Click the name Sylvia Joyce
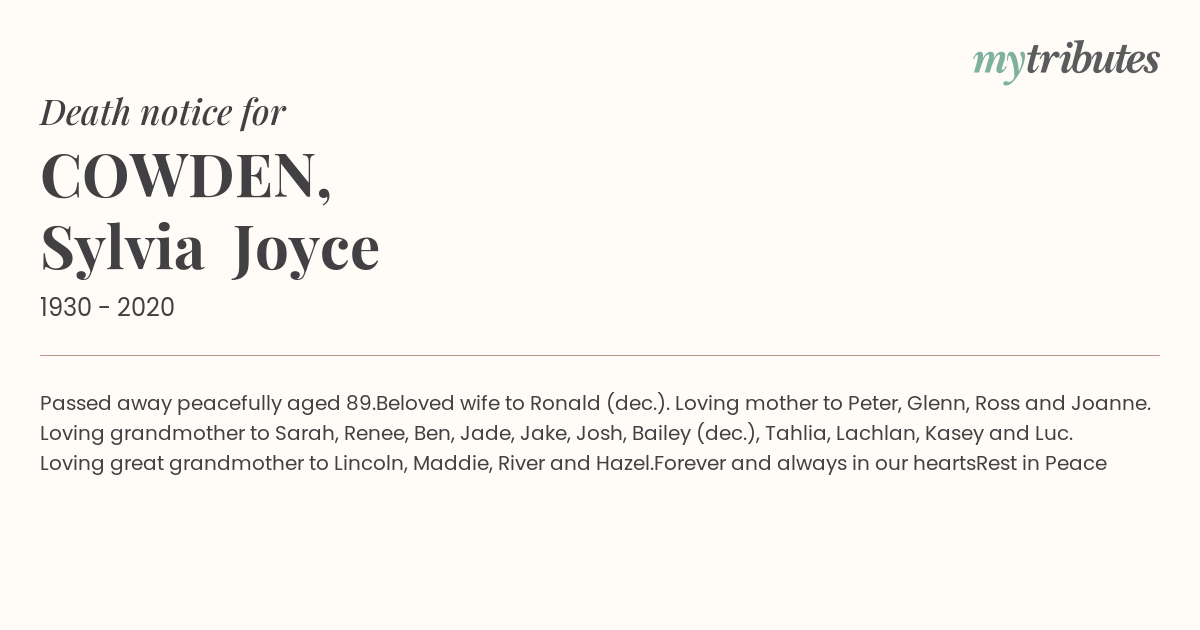 210,248
